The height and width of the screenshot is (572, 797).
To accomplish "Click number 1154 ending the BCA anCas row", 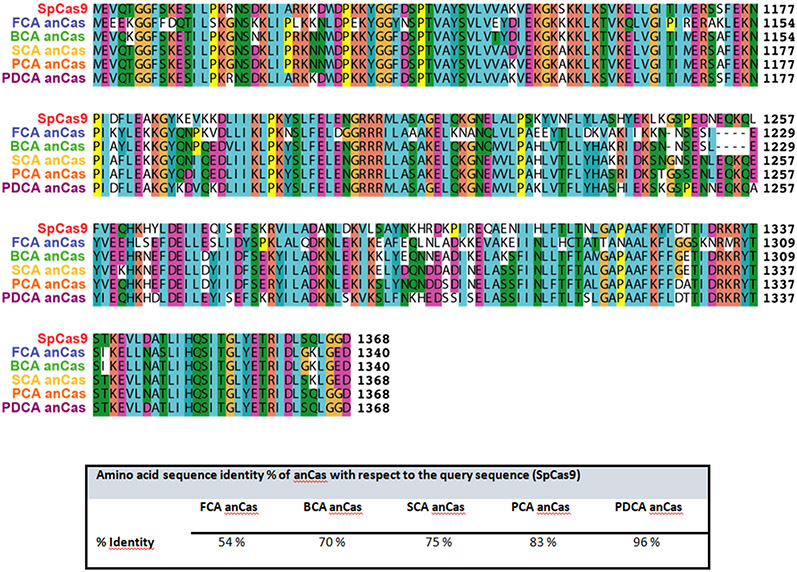I will tap(778, 37).
